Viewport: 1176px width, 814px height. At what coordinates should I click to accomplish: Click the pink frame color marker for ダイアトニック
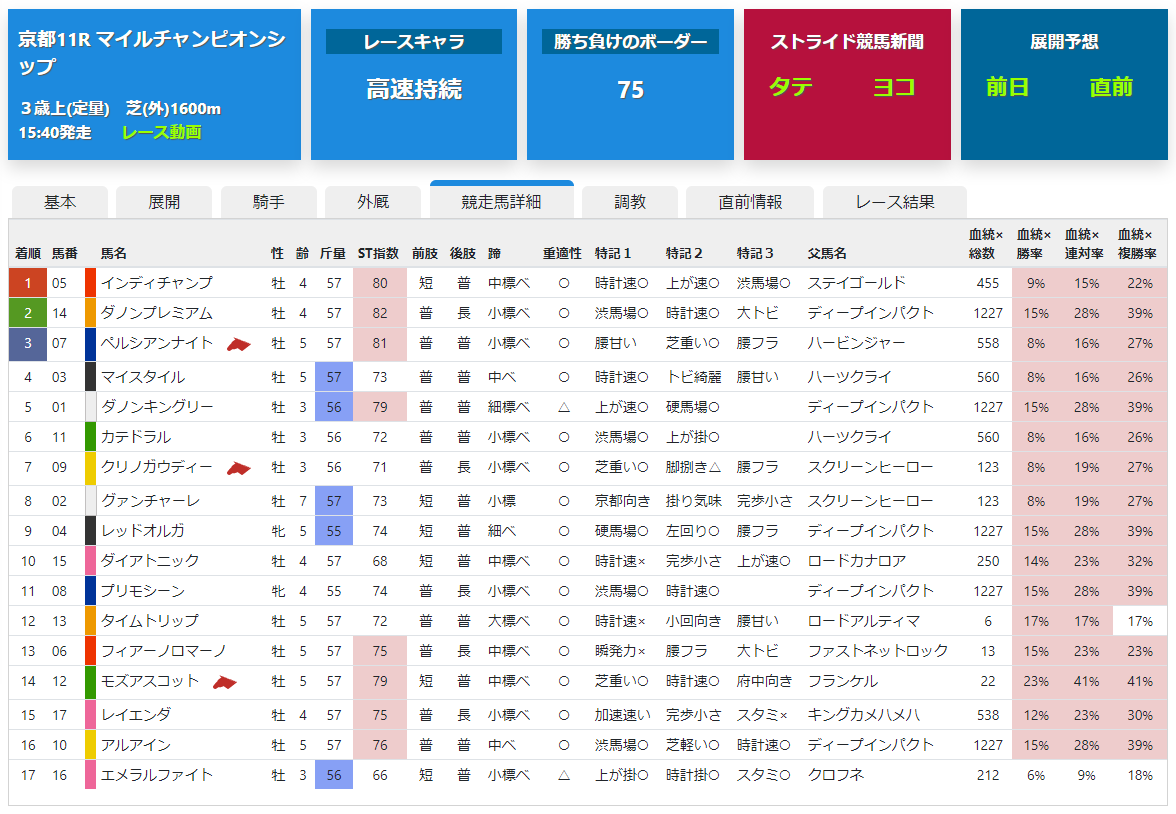[90, 560]
